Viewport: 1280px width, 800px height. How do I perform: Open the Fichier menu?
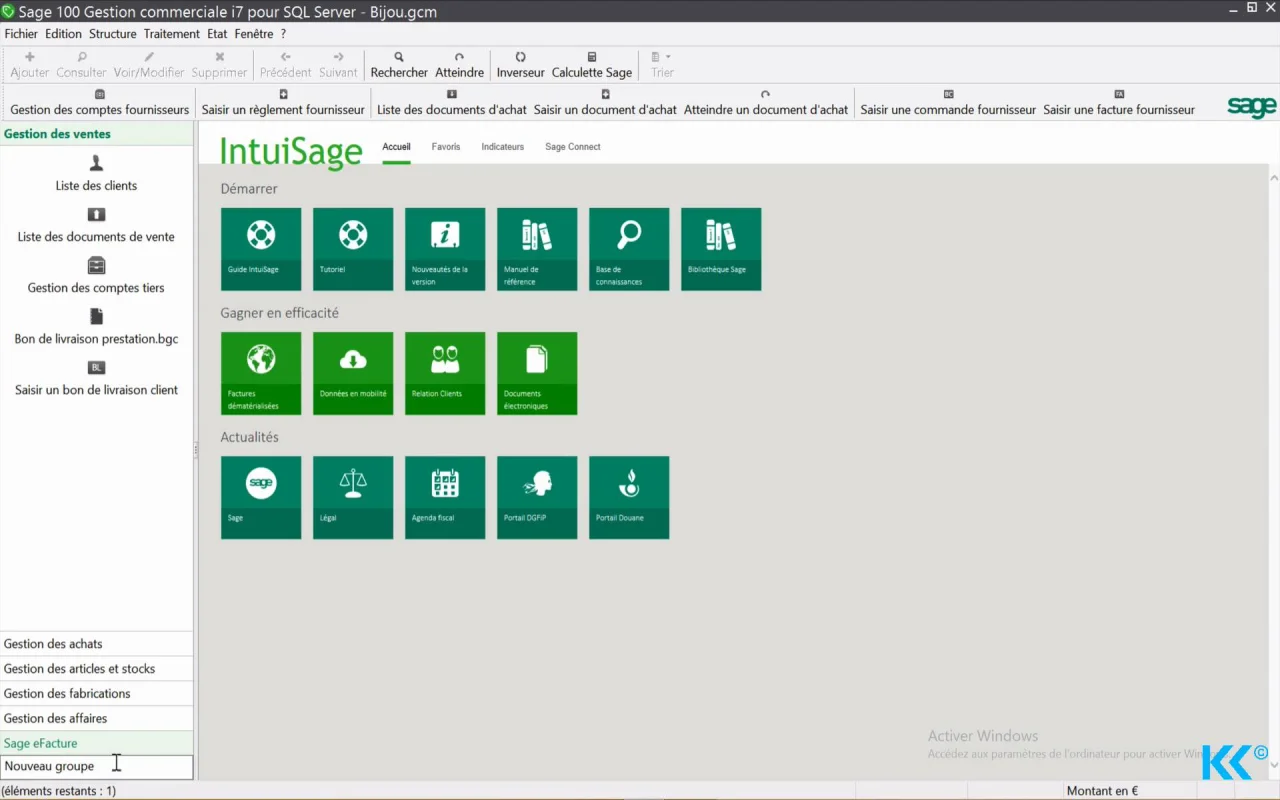click(x=21, y=34)
